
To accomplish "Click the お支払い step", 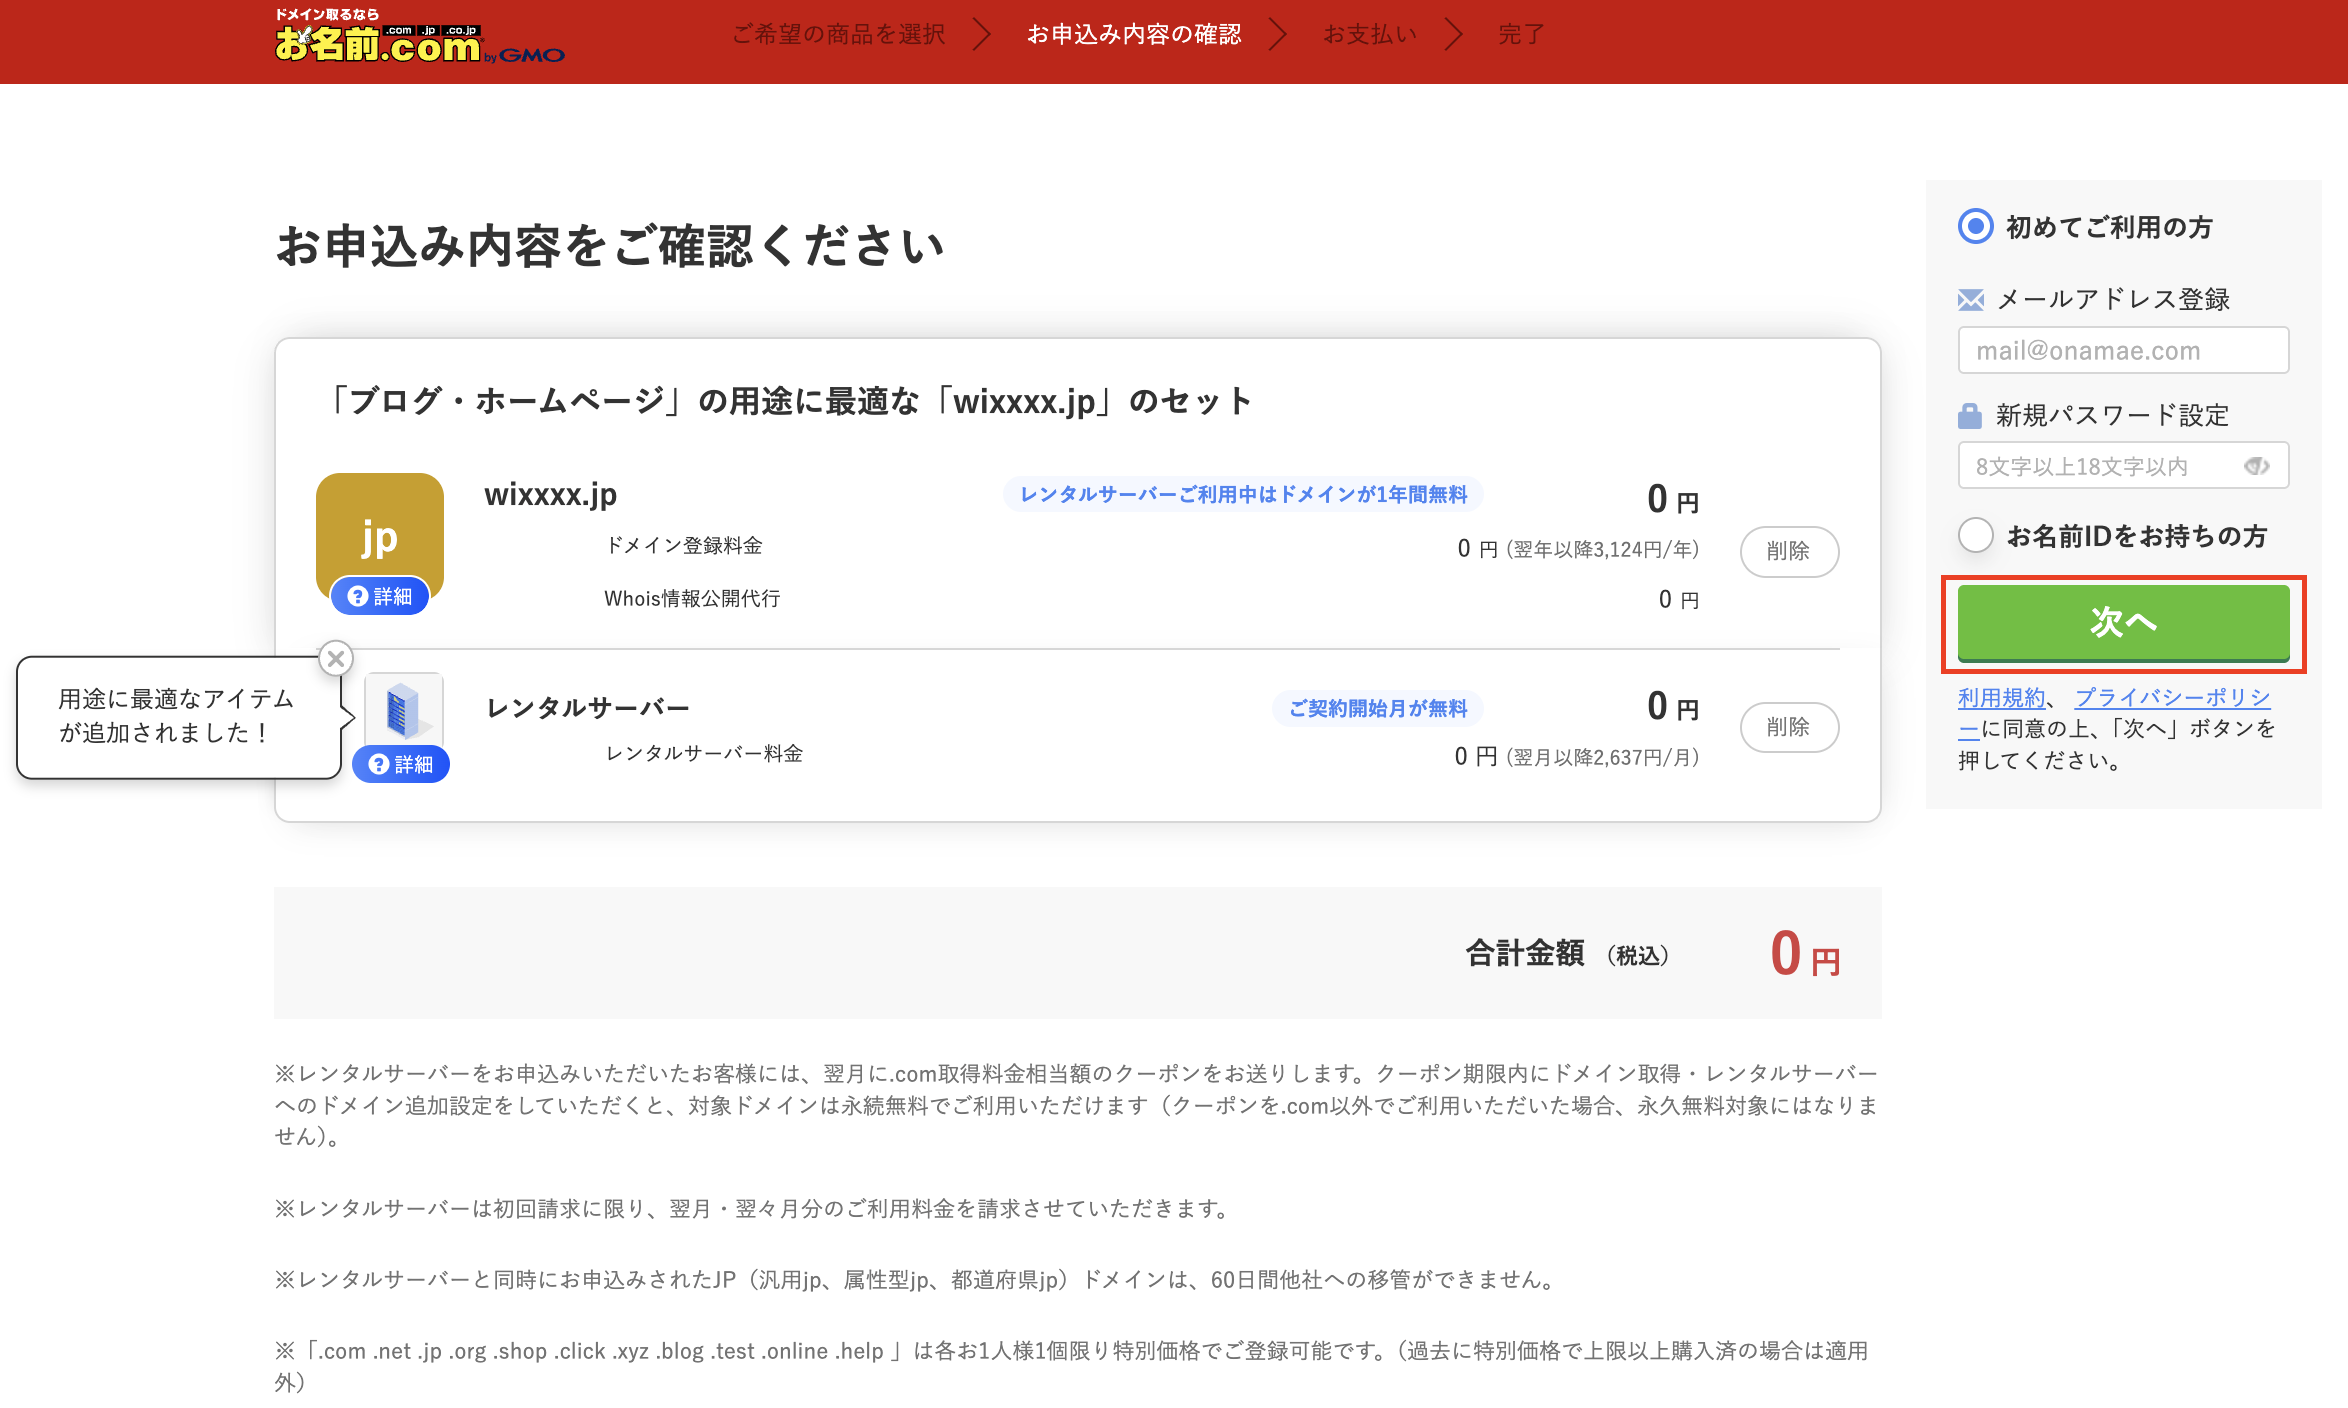I will coord(1369,35).
